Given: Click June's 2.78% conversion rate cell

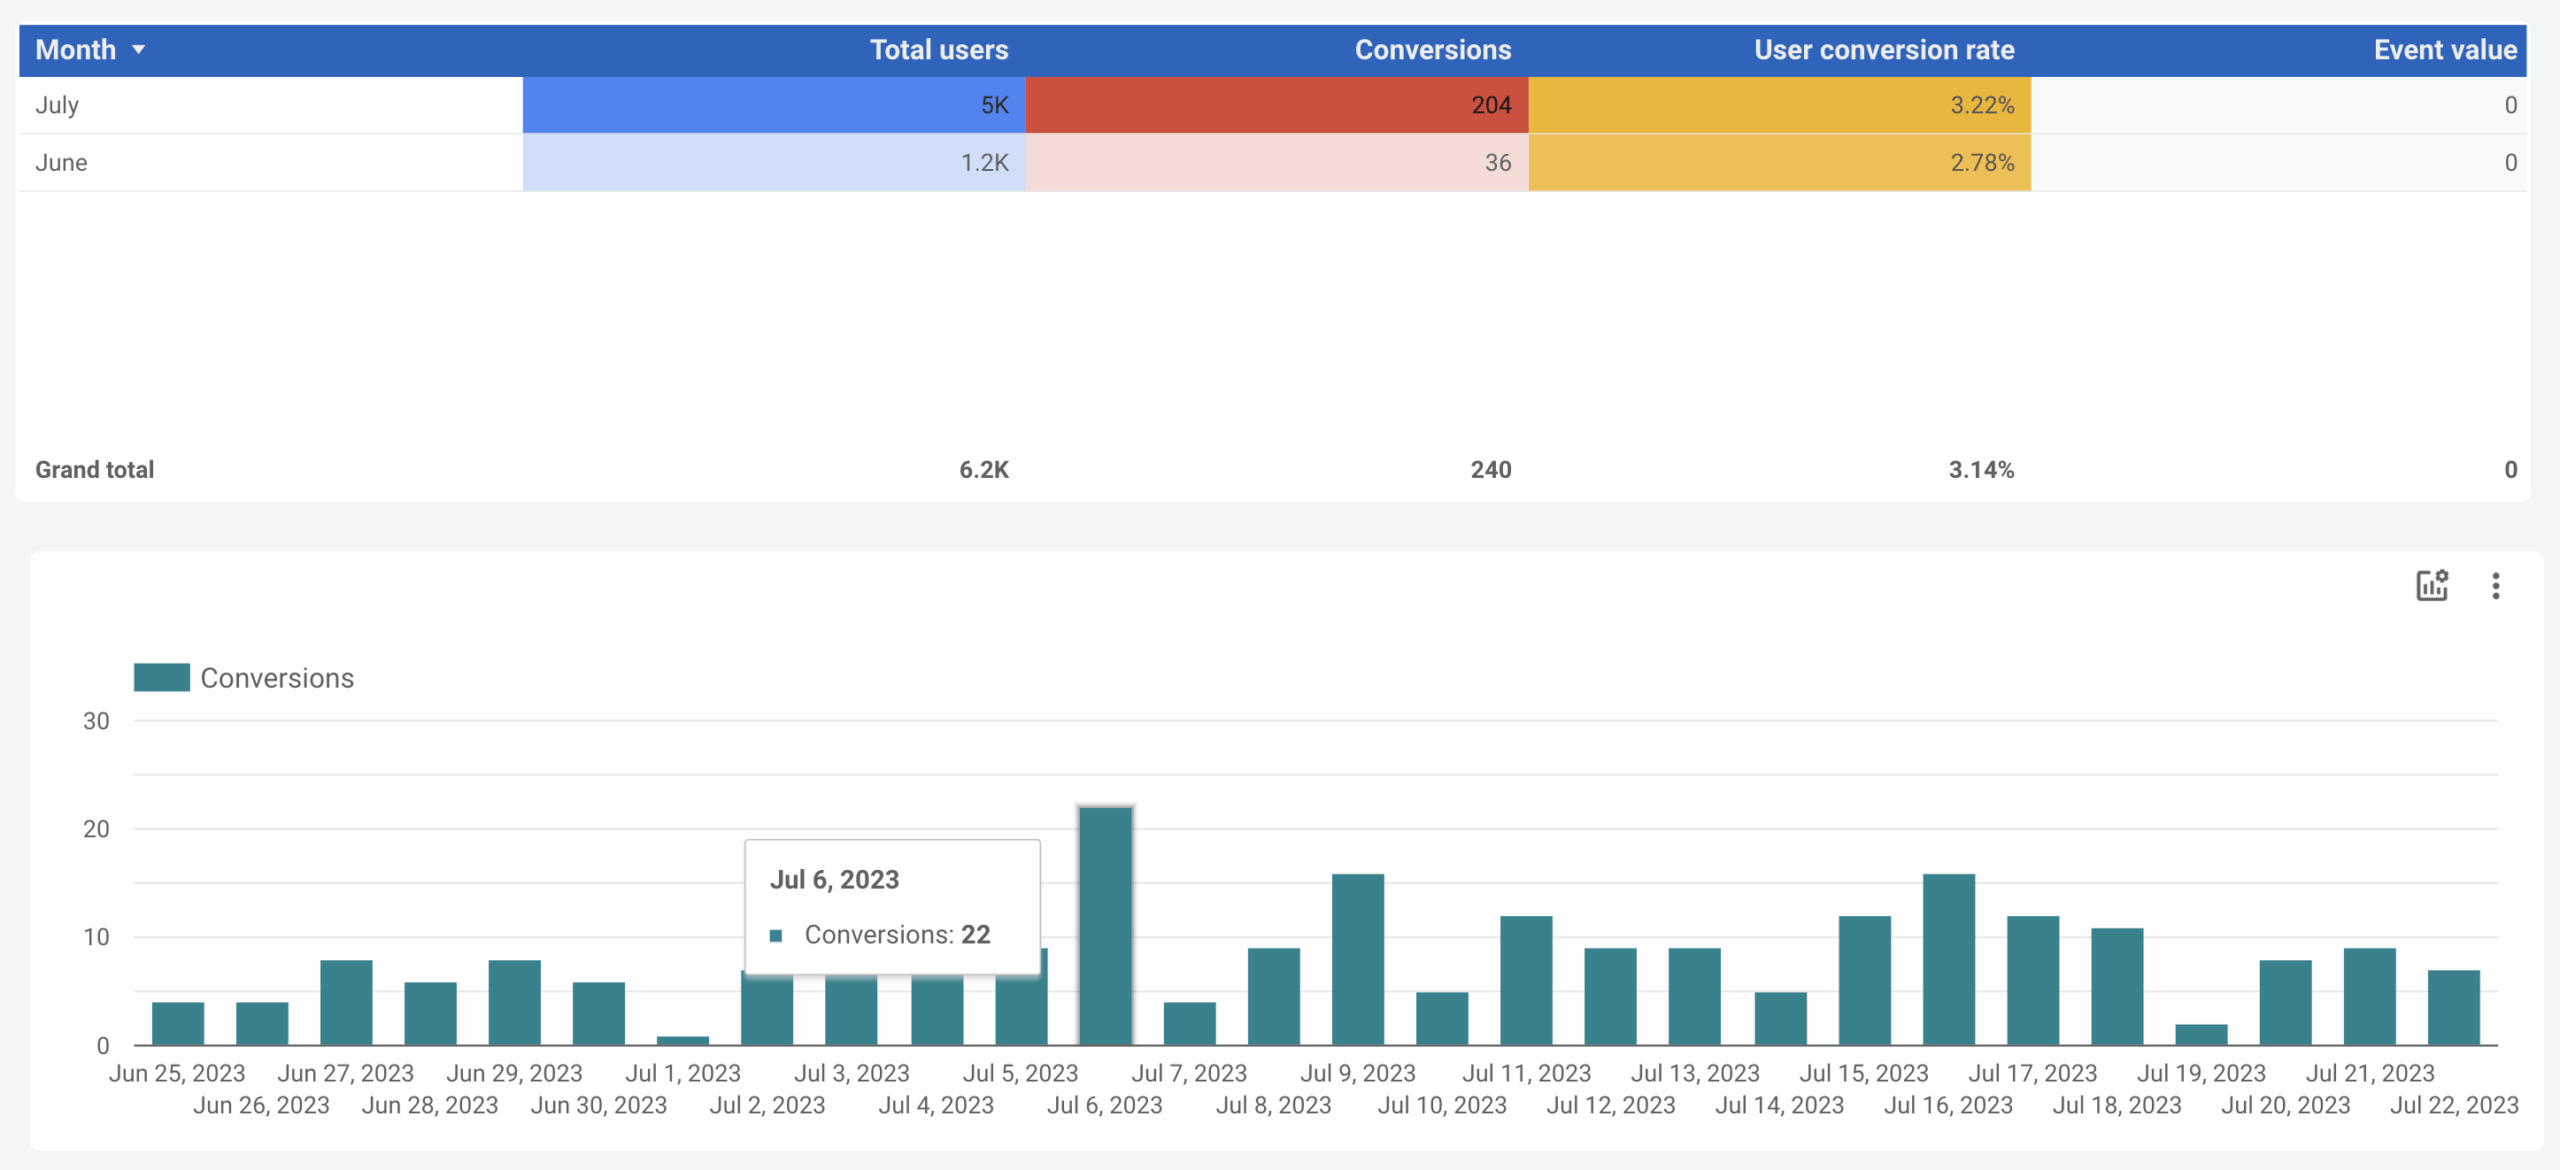Looking at the screenshot, I should (x=1779, y=162).
